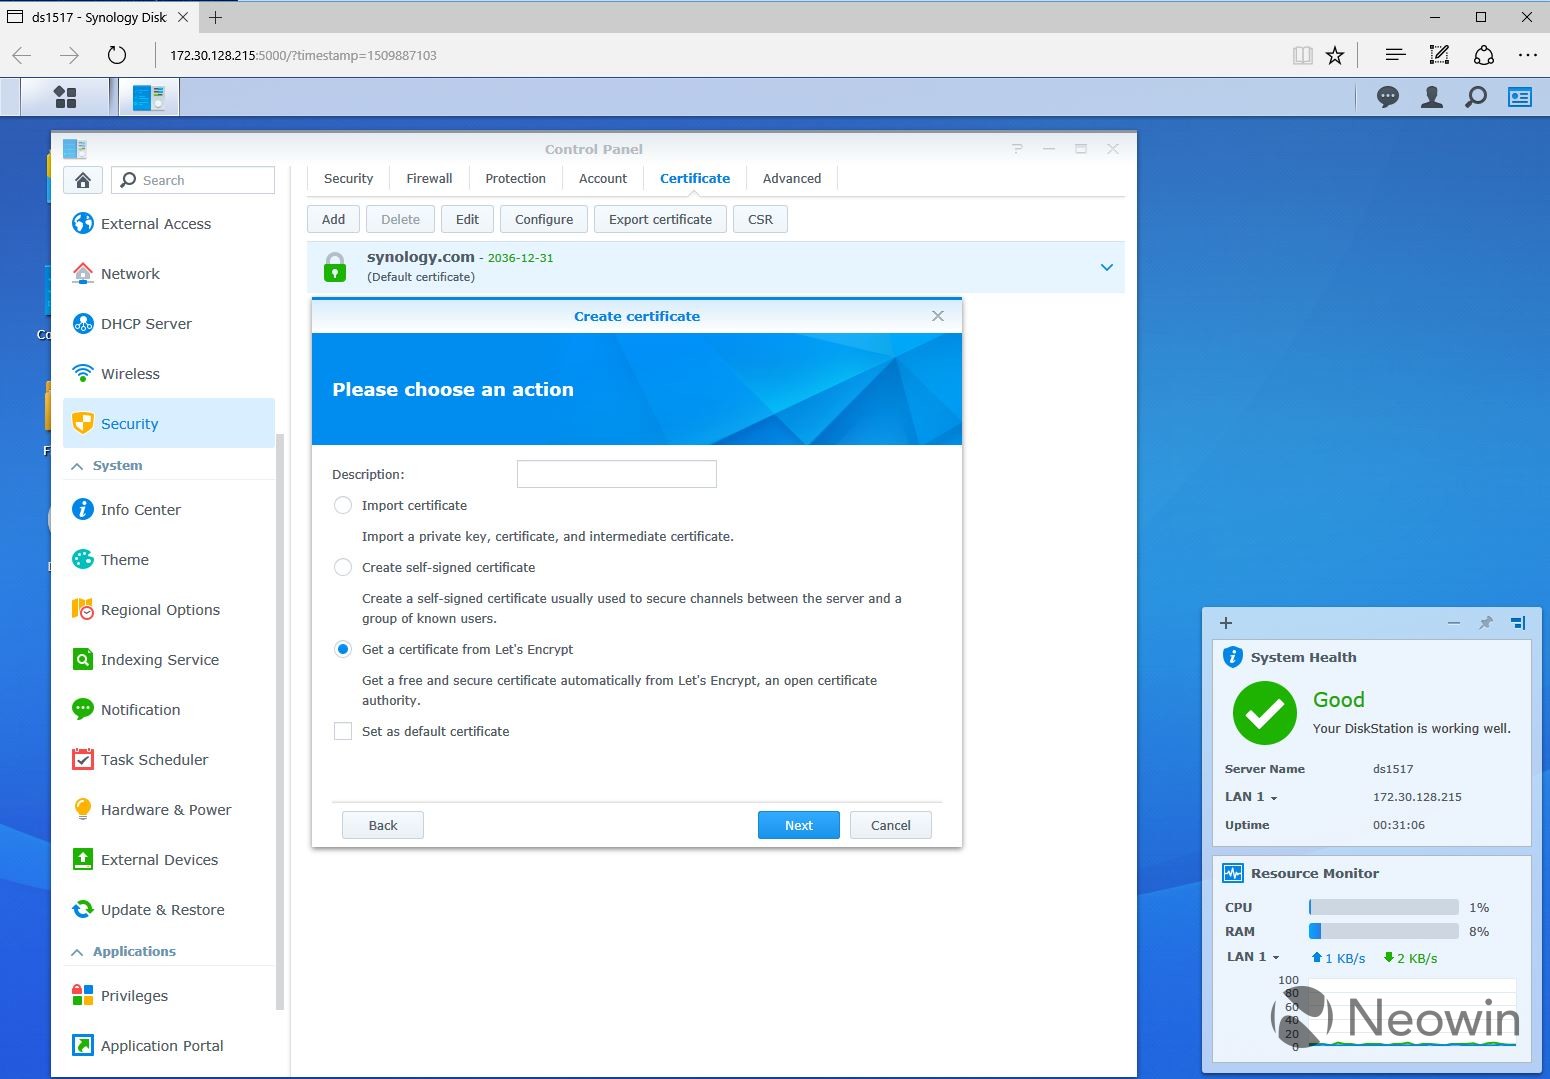Collapse the Applications section in sidebar
The width and height of the screenshot is (1550, 1079).
[x=77, y=952]
